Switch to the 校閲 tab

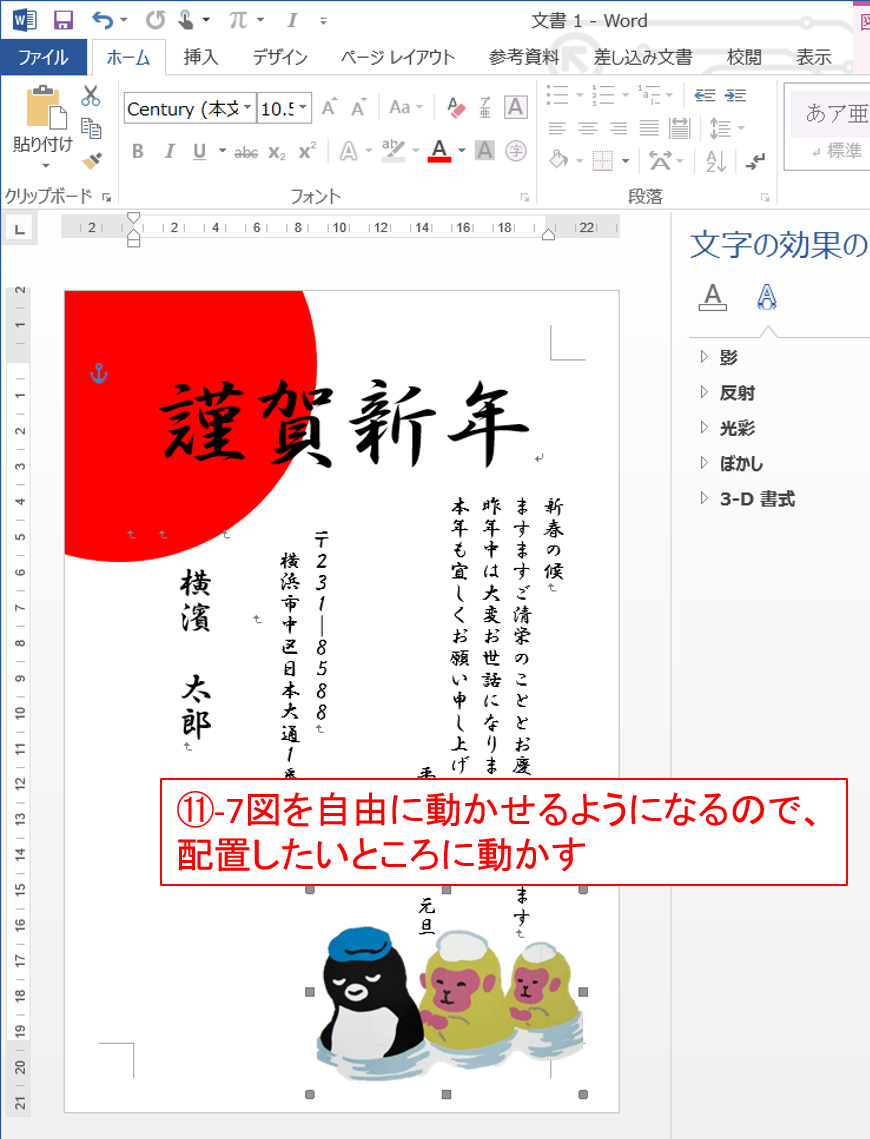tap(744, 57)
